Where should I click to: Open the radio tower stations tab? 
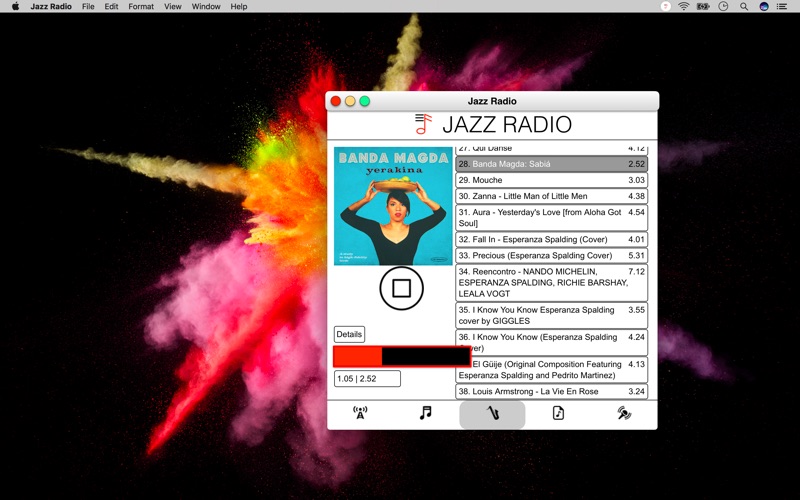[360, 413]
